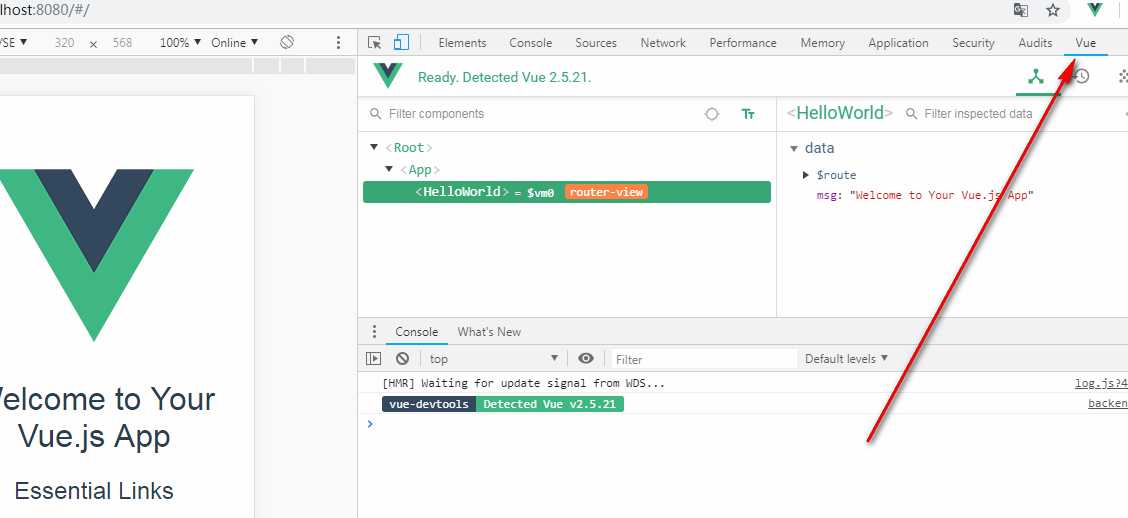Image resolution: width=1128 pixels, height=518 pixels.
Task: Click the console prompt arrow
Action: pyautogui.click(x=370, y=424)
